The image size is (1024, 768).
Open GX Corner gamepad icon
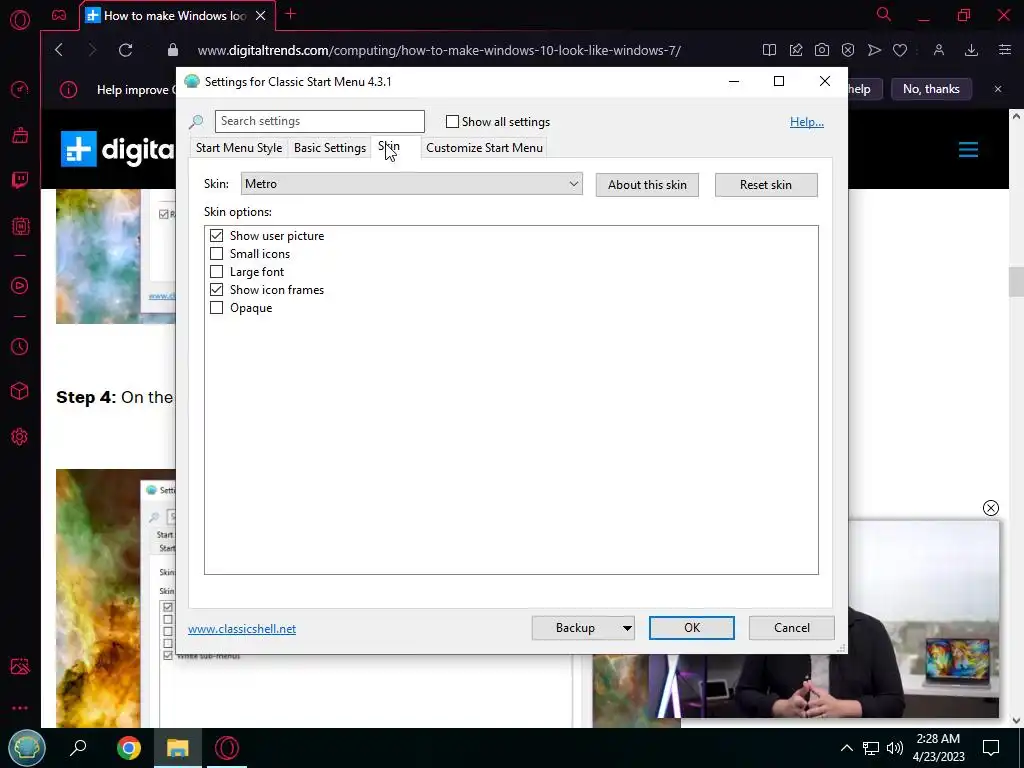[x=59, y=15]
